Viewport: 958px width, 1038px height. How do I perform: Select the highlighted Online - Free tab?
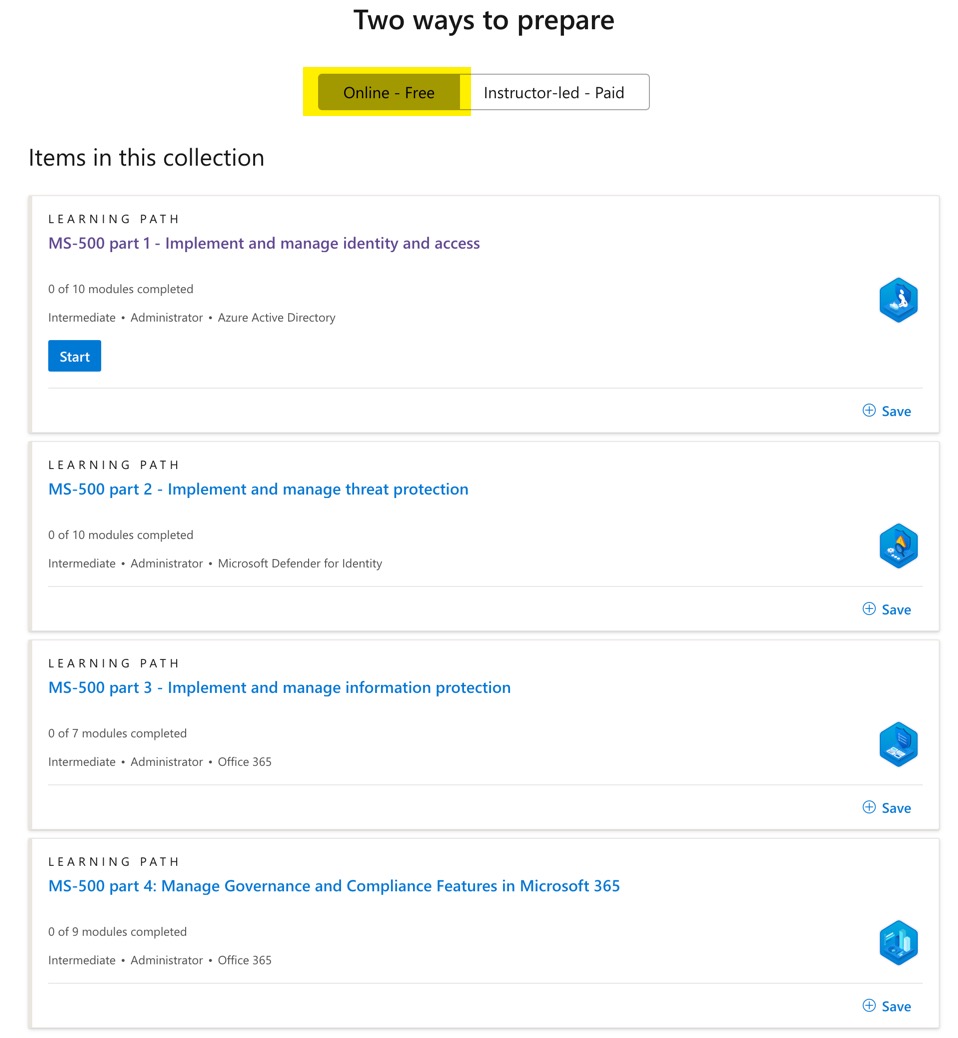point(387,92)
